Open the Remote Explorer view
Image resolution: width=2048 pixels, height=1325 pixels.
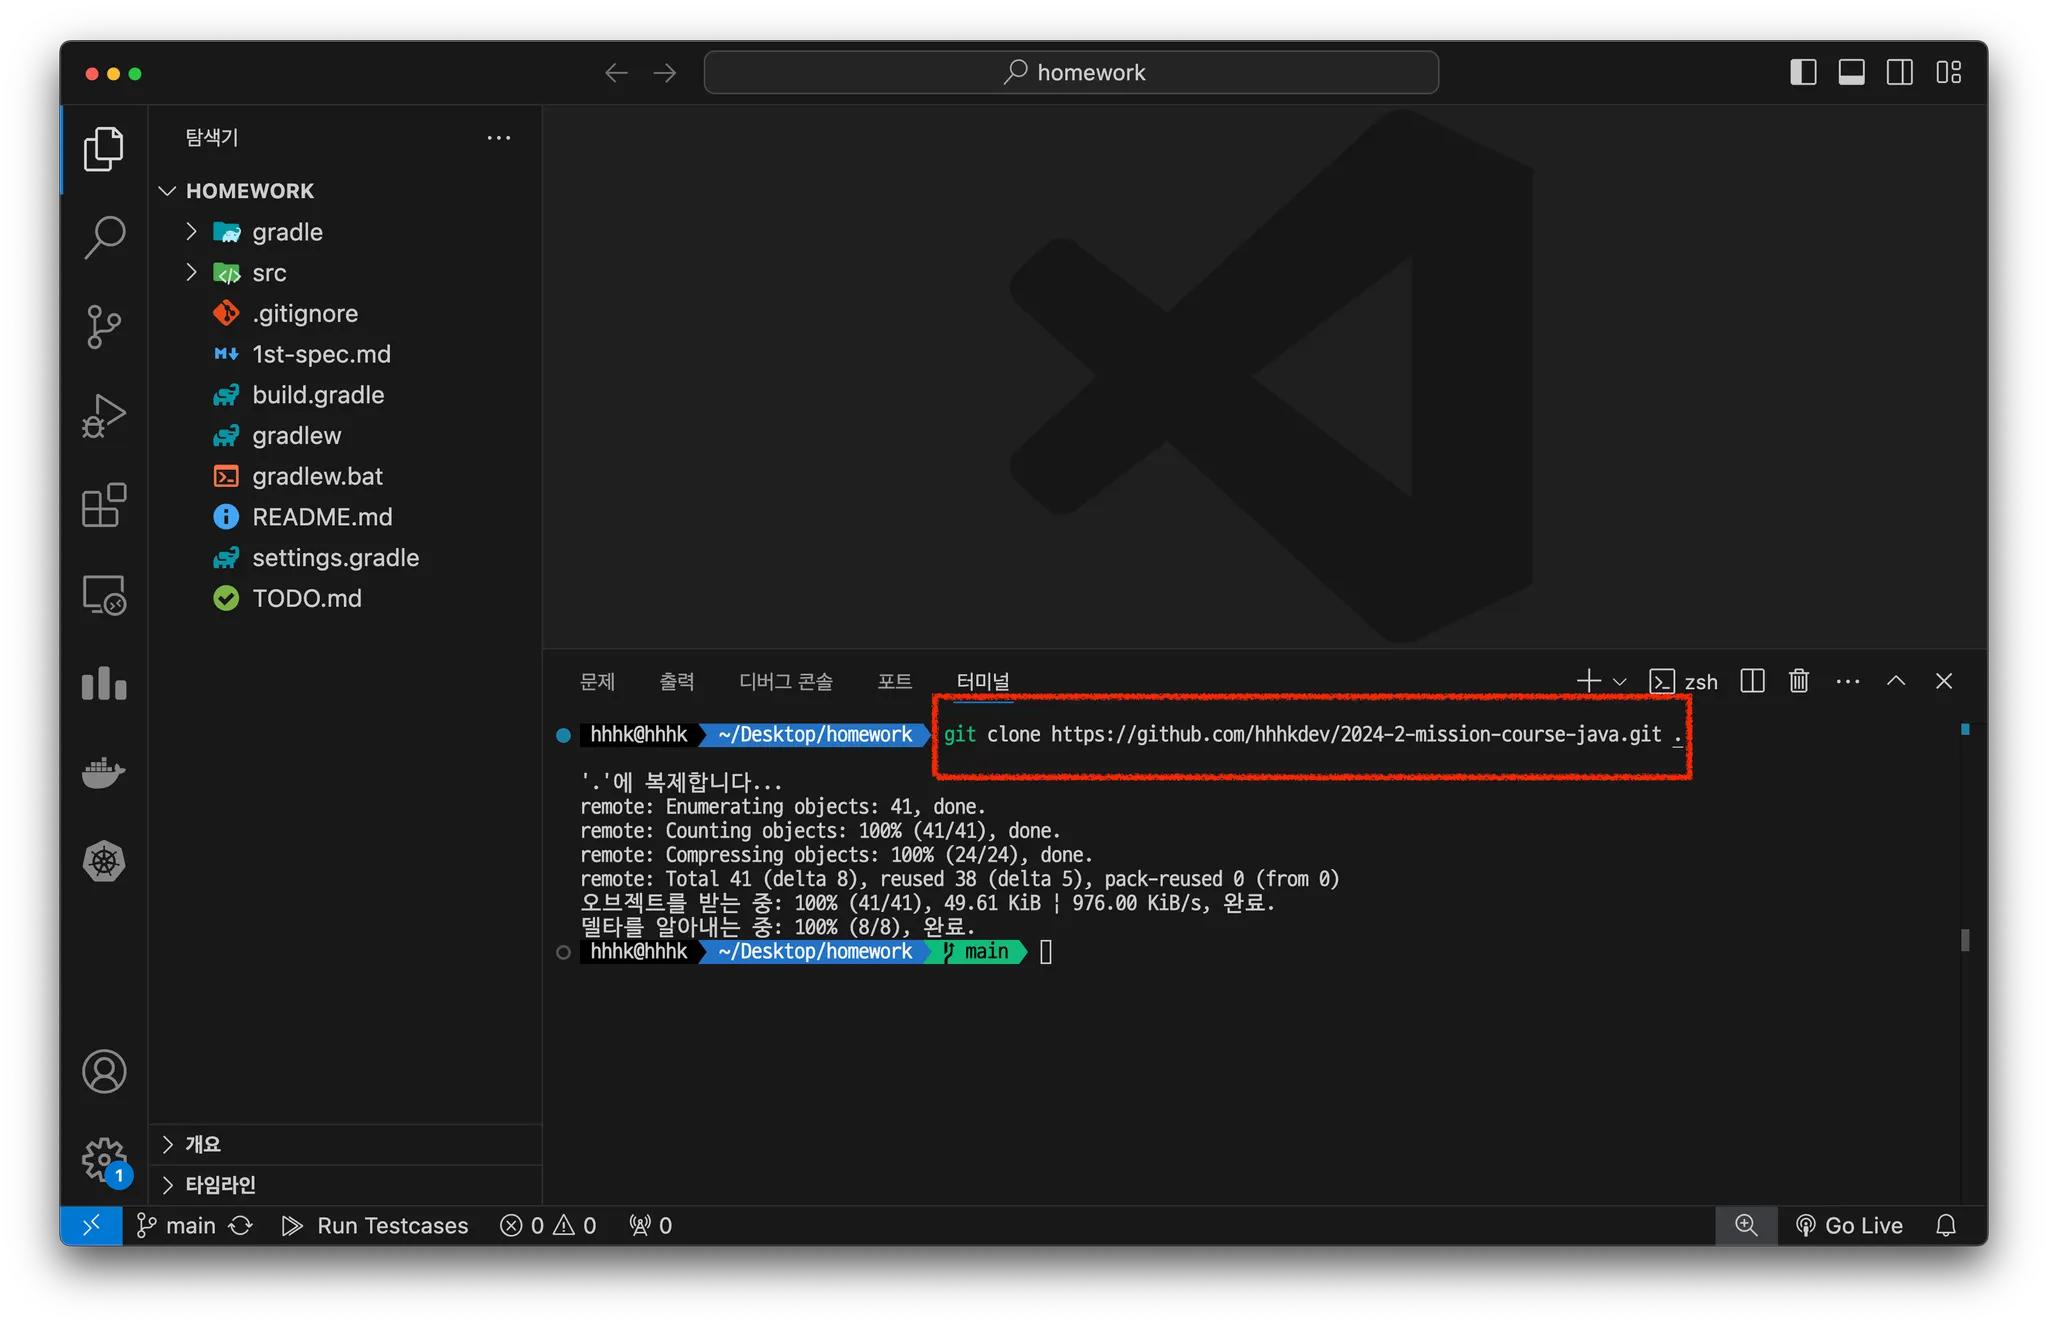104,595
